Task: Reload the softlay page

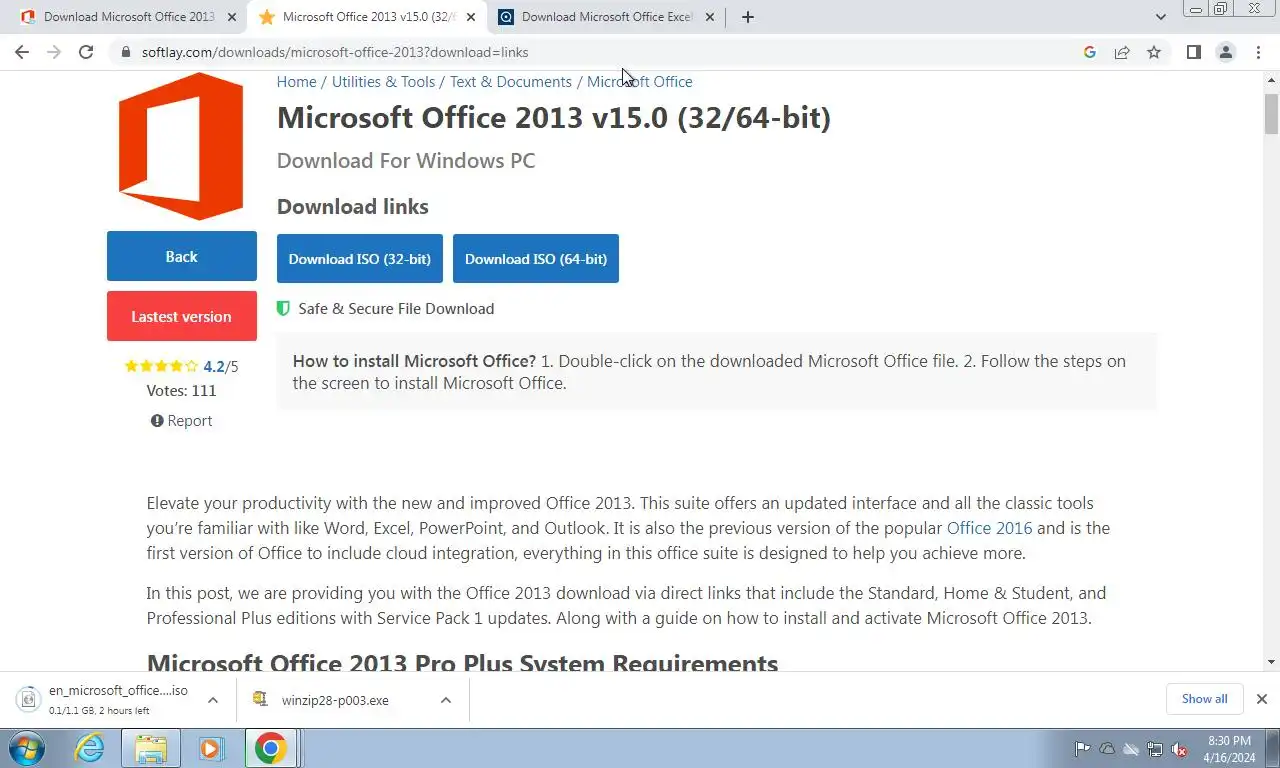Action: 86,52
